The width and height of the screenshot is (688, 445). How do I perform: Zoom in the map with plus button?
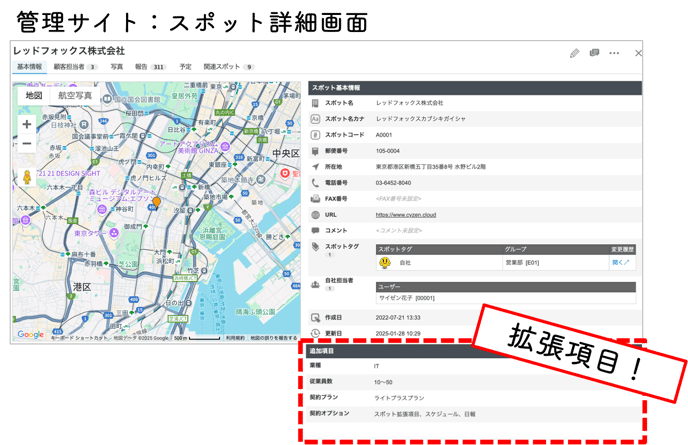point(27,125)
